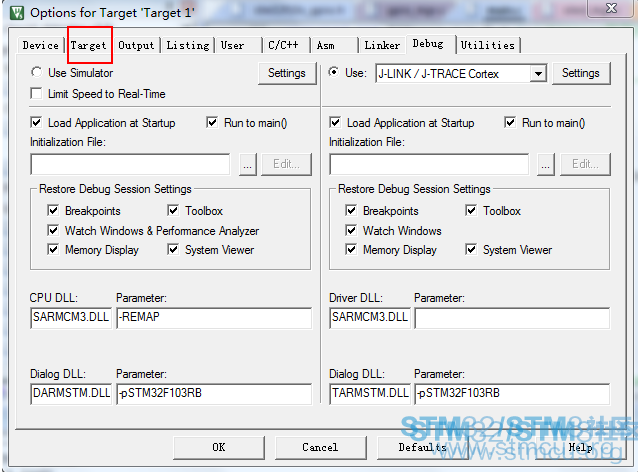Toggle Watch Windows & Performance Analyzer
This screenshot has height=472, width=638.
tap(53, 230)
